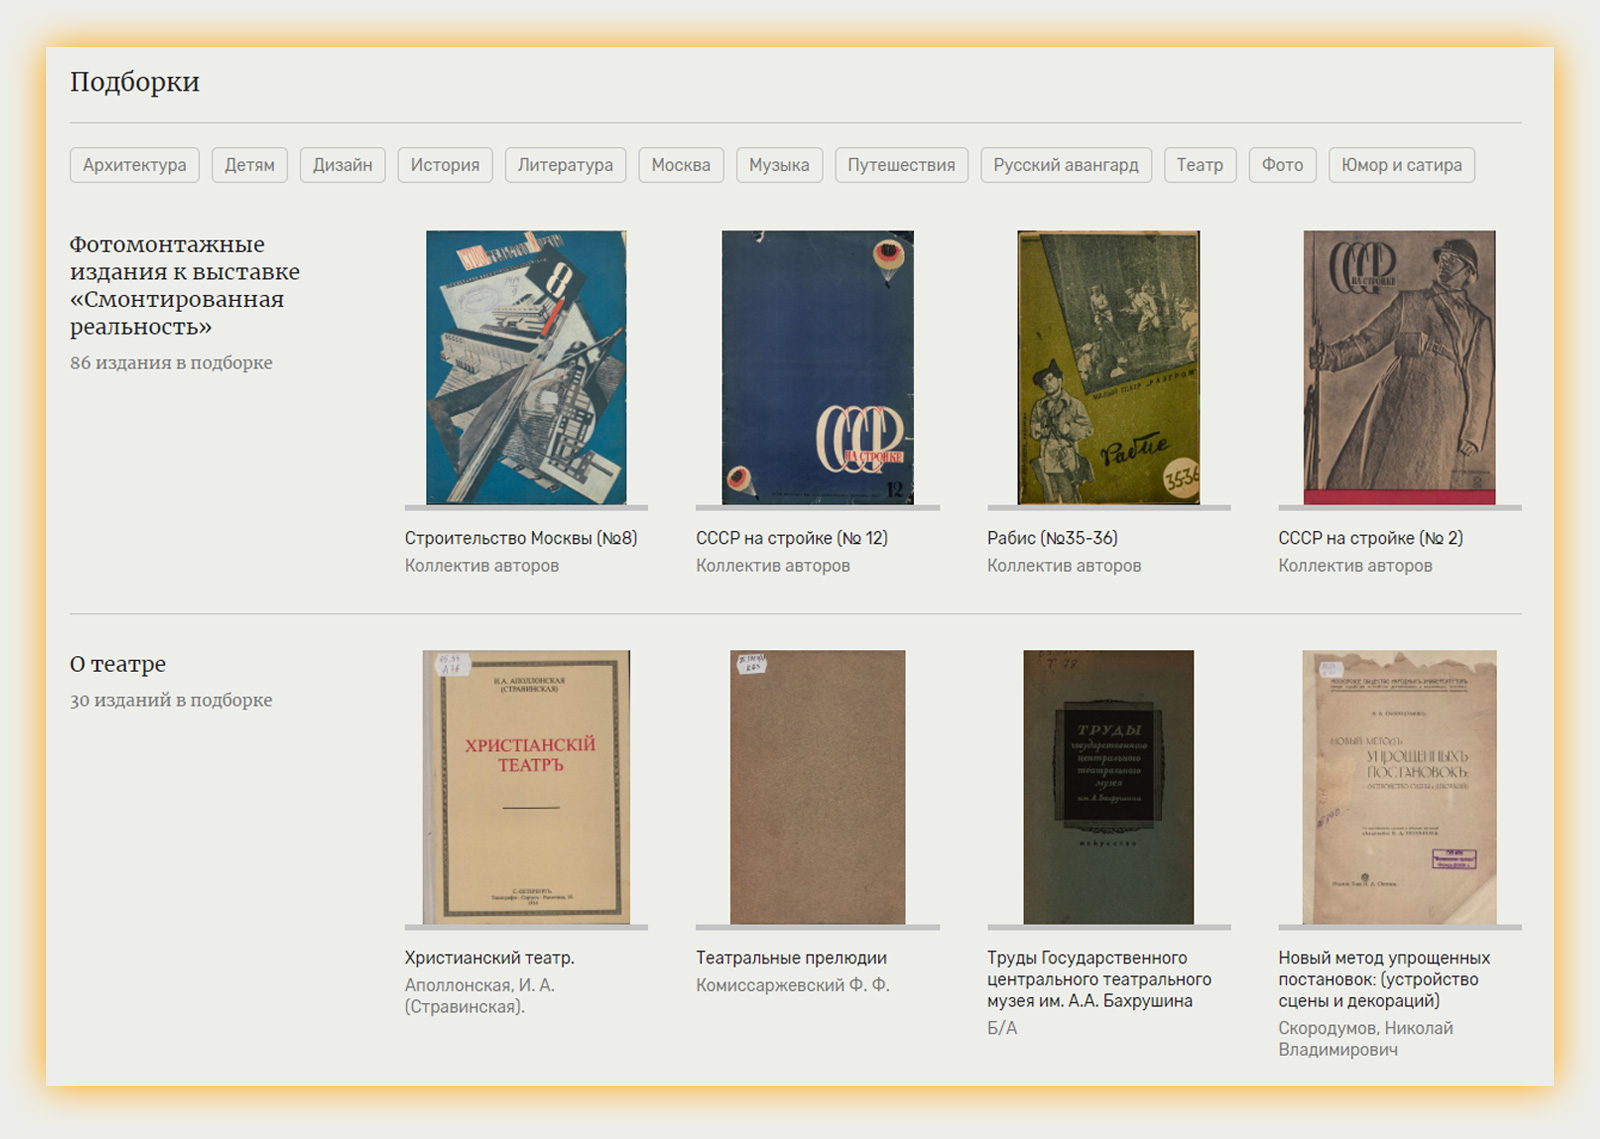Open the Фотомонтажные издания collection heading
The width and height of the screenshot is (1600, 1139).
coord(184,286)
